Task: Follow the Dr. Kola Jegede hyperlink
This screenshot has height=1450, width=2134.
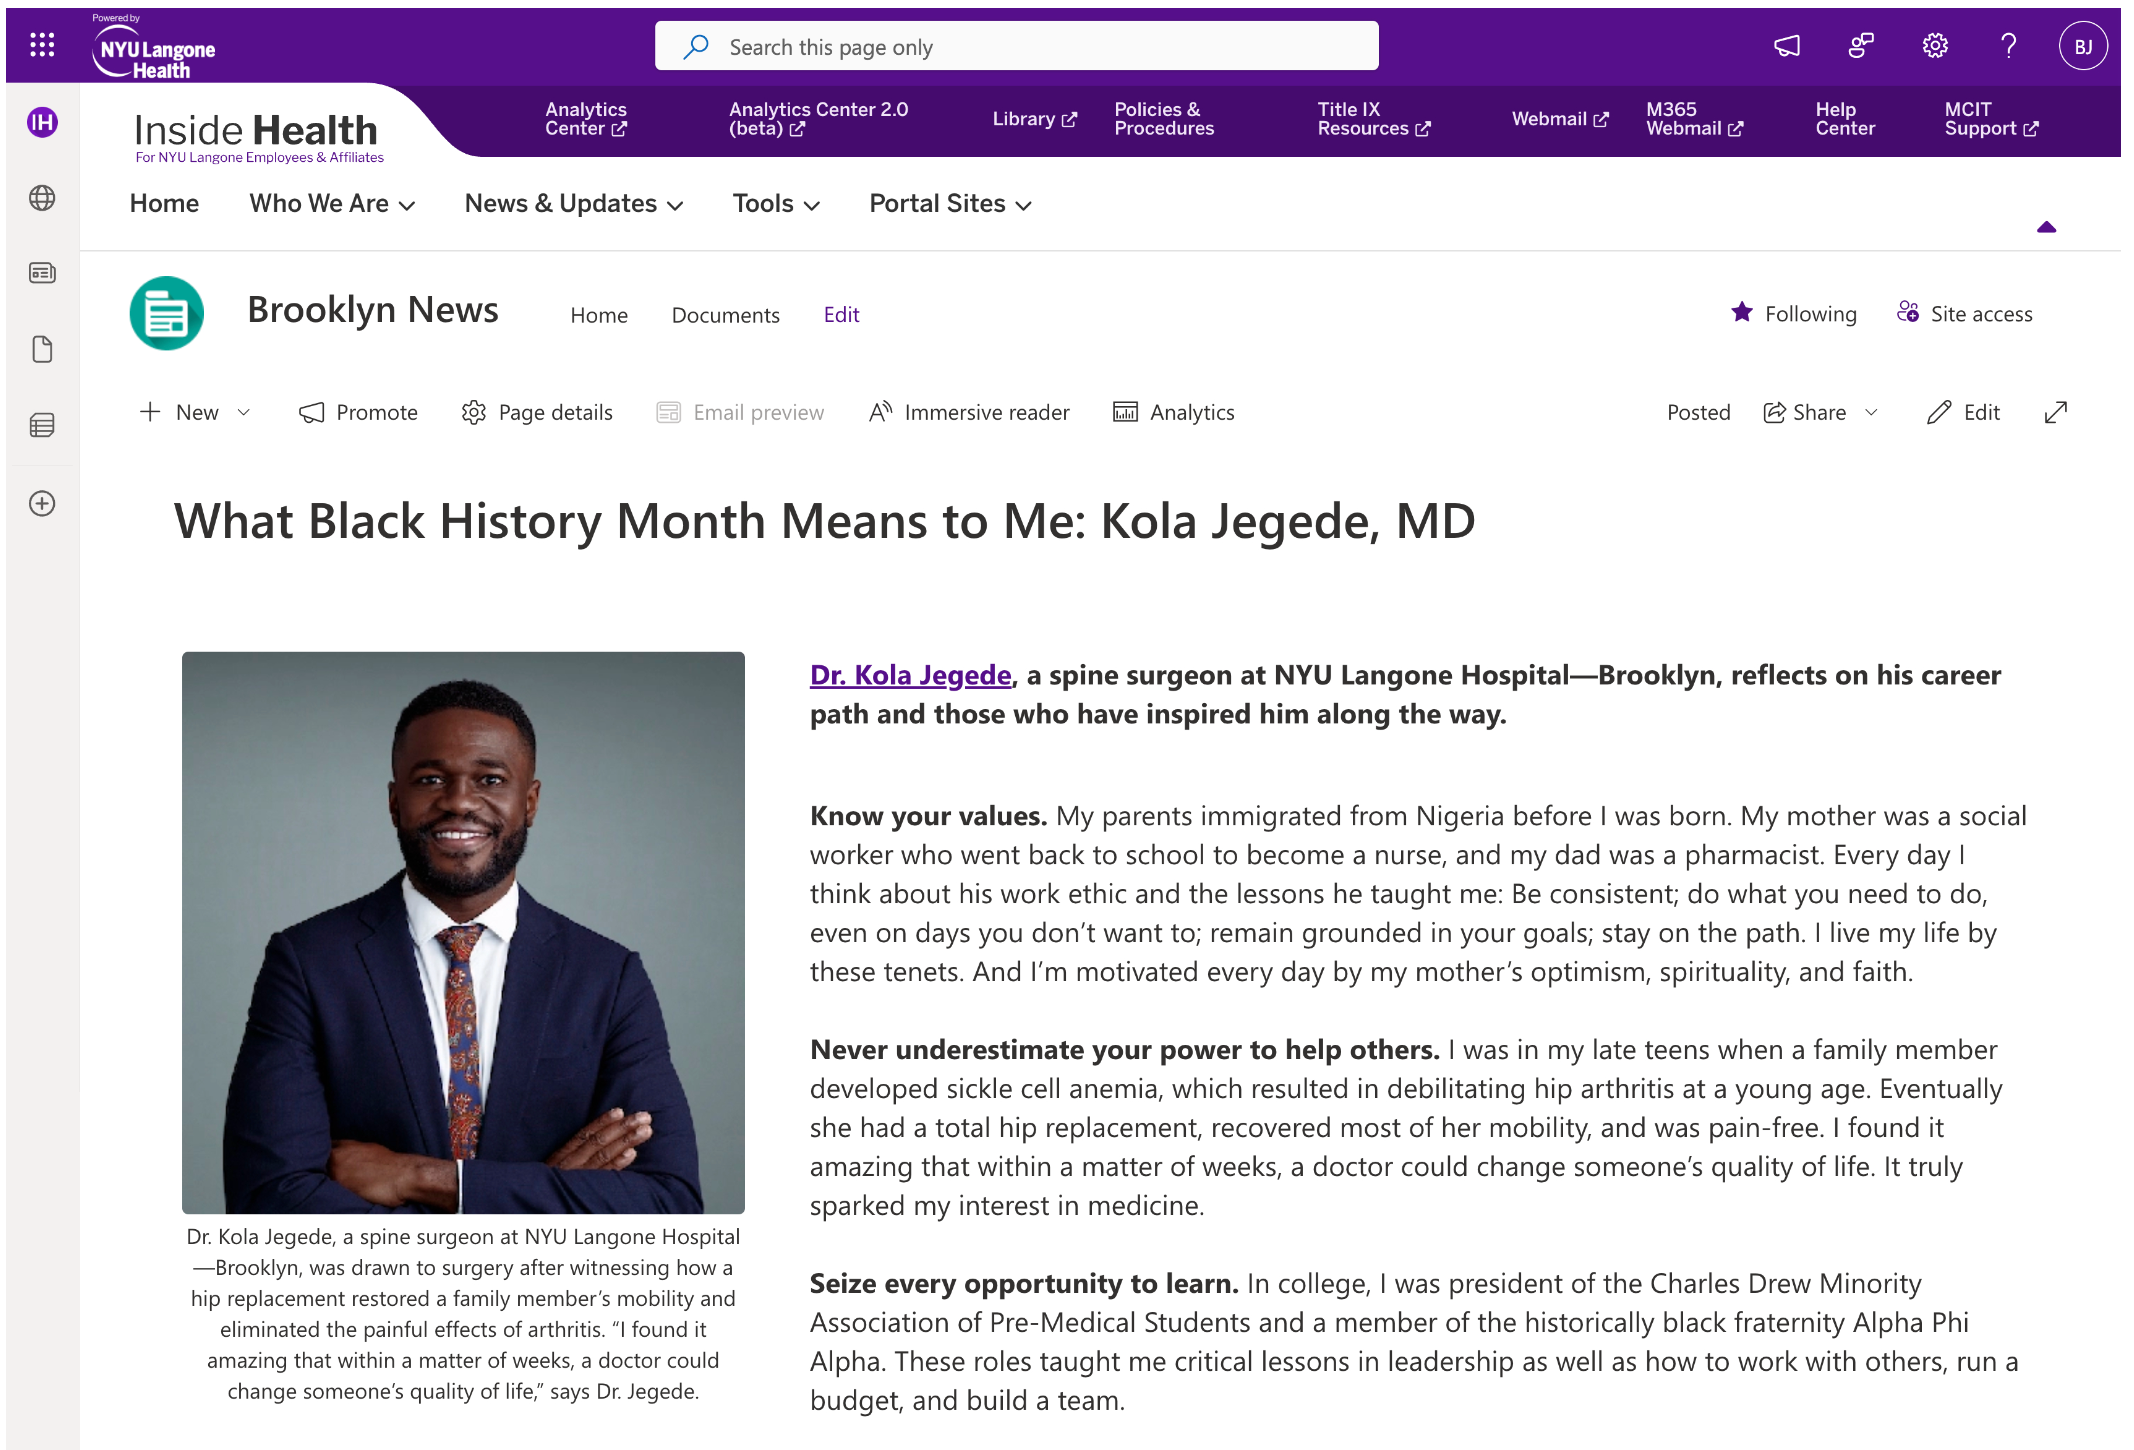Action: [910, 675]
